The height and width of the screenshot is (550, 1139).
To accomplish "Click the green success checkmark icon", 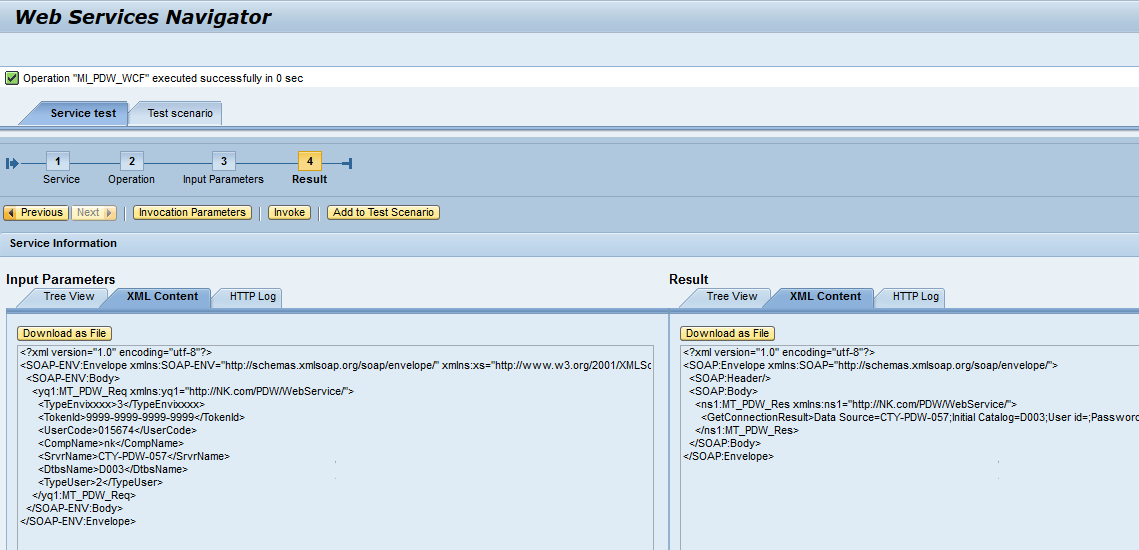I will (x=12, y=78).
